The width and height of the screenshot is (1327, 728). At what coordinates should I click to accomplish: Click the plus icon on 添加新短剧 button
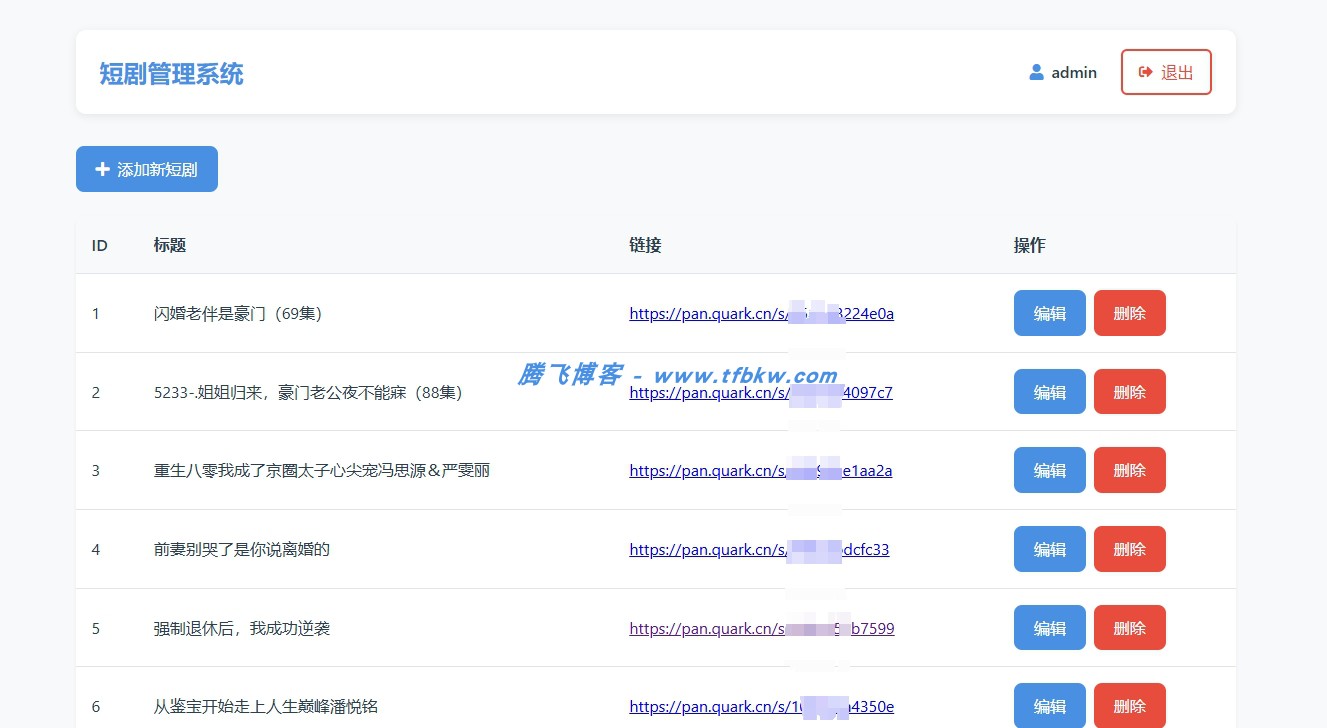click(x=101, y=169)
